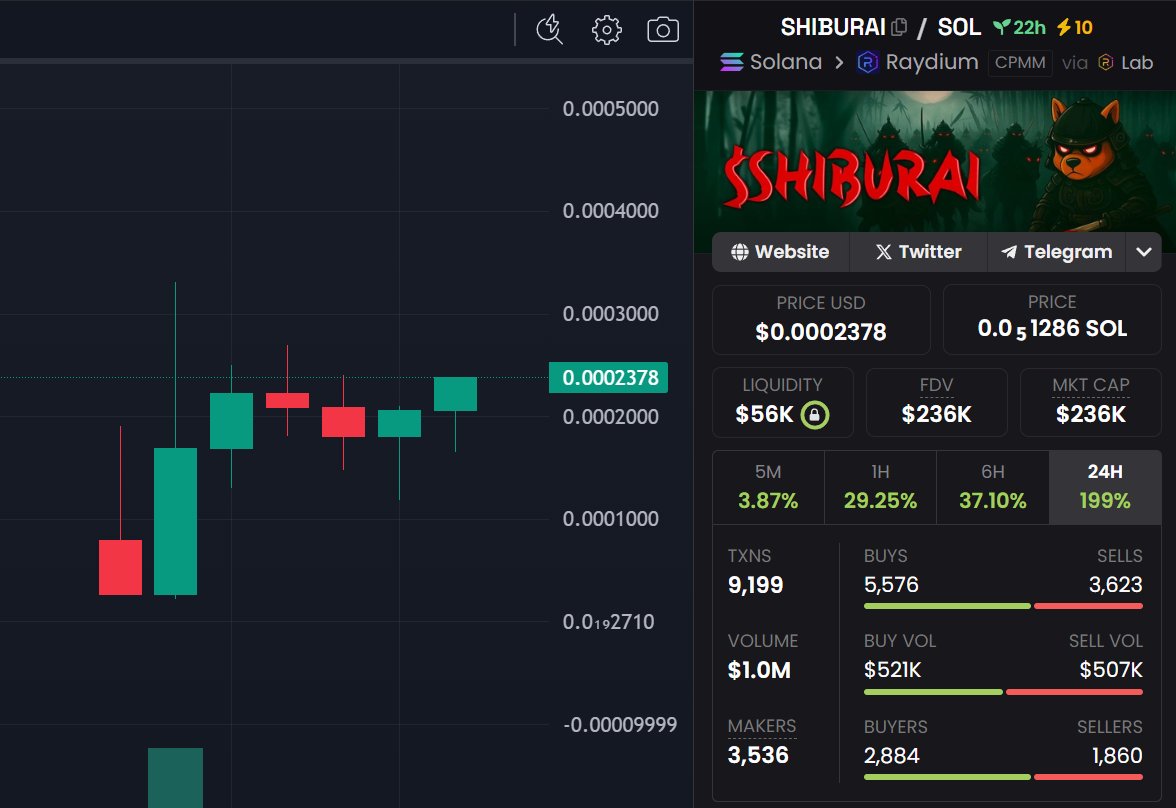Click the 0.0001000 price axis label
The width and height of the screenshot is (1176, 808).
coord(610,519)
